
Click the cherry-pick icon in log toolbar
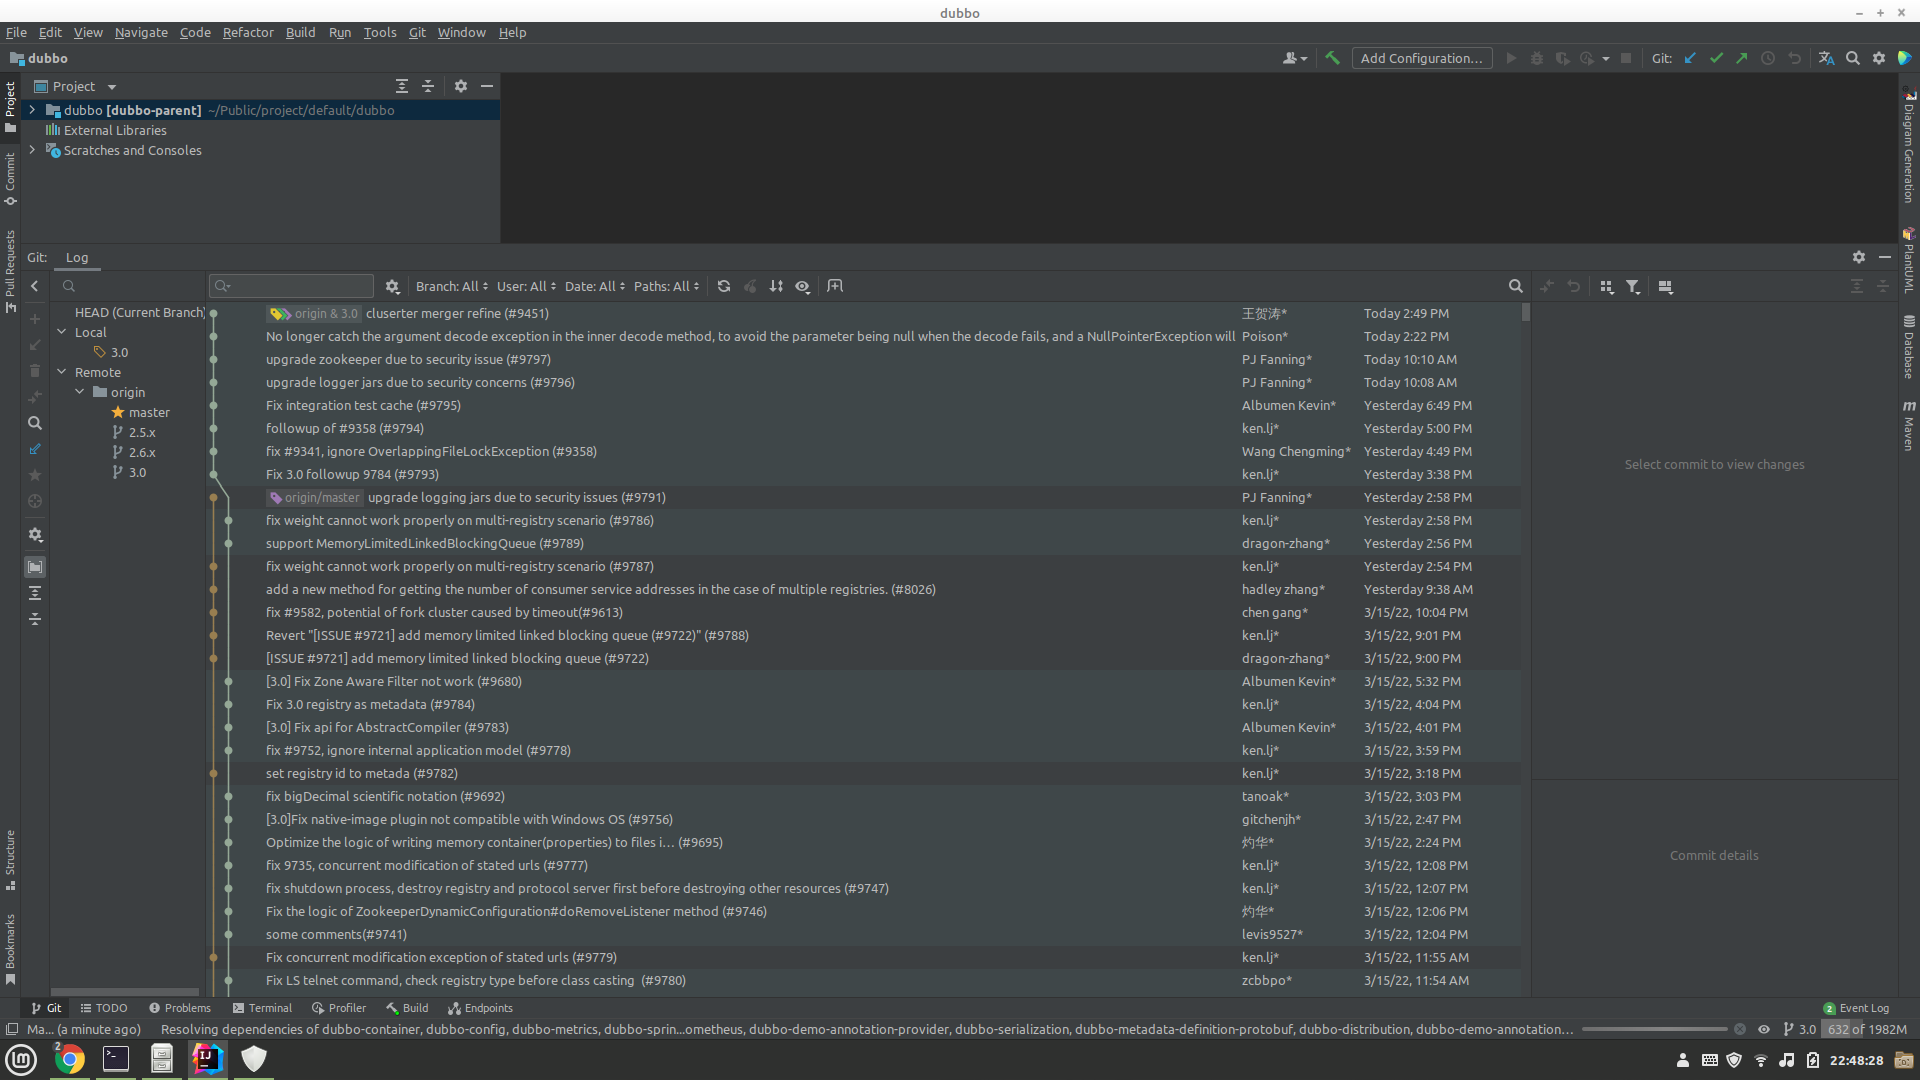[750, 286]
